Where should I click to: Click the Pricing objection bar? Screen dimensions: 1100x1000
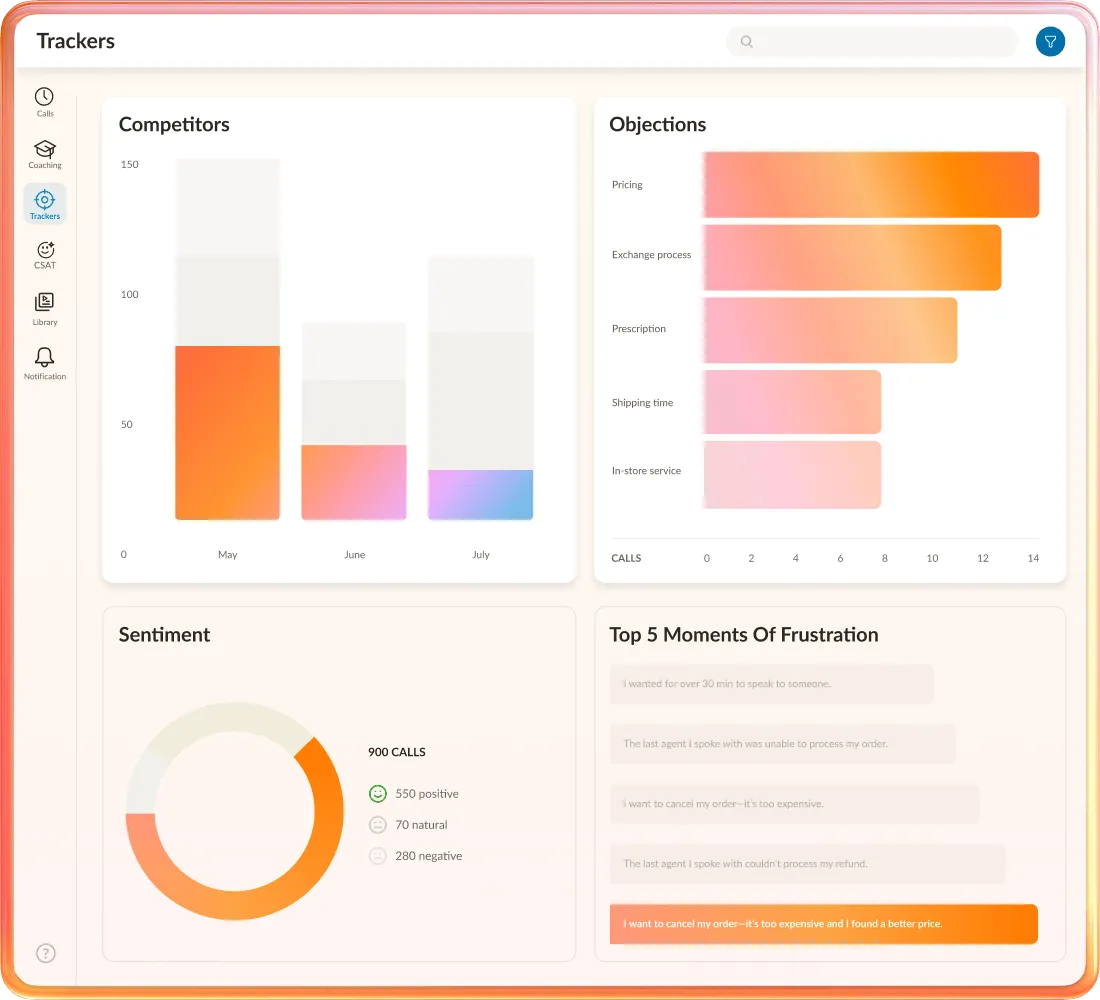tap(870, 184)
